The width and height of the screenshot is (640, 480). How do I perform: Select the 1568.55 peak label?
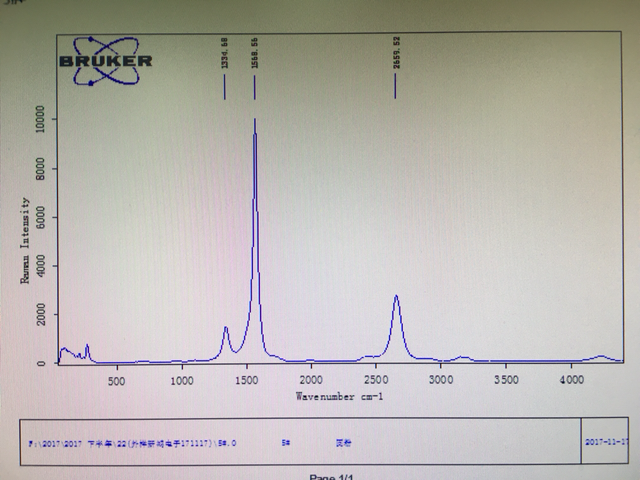pos(255,53)
